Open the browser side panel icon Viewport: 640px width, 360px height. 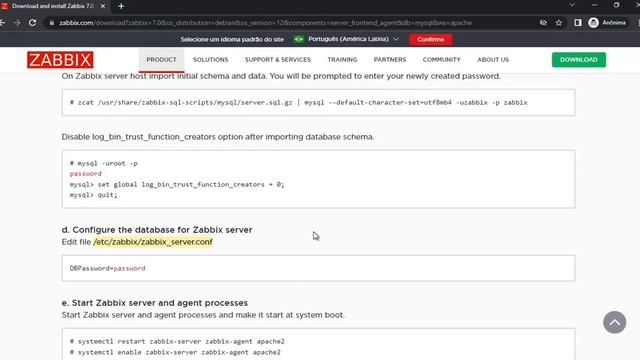(x=578, y=23)
